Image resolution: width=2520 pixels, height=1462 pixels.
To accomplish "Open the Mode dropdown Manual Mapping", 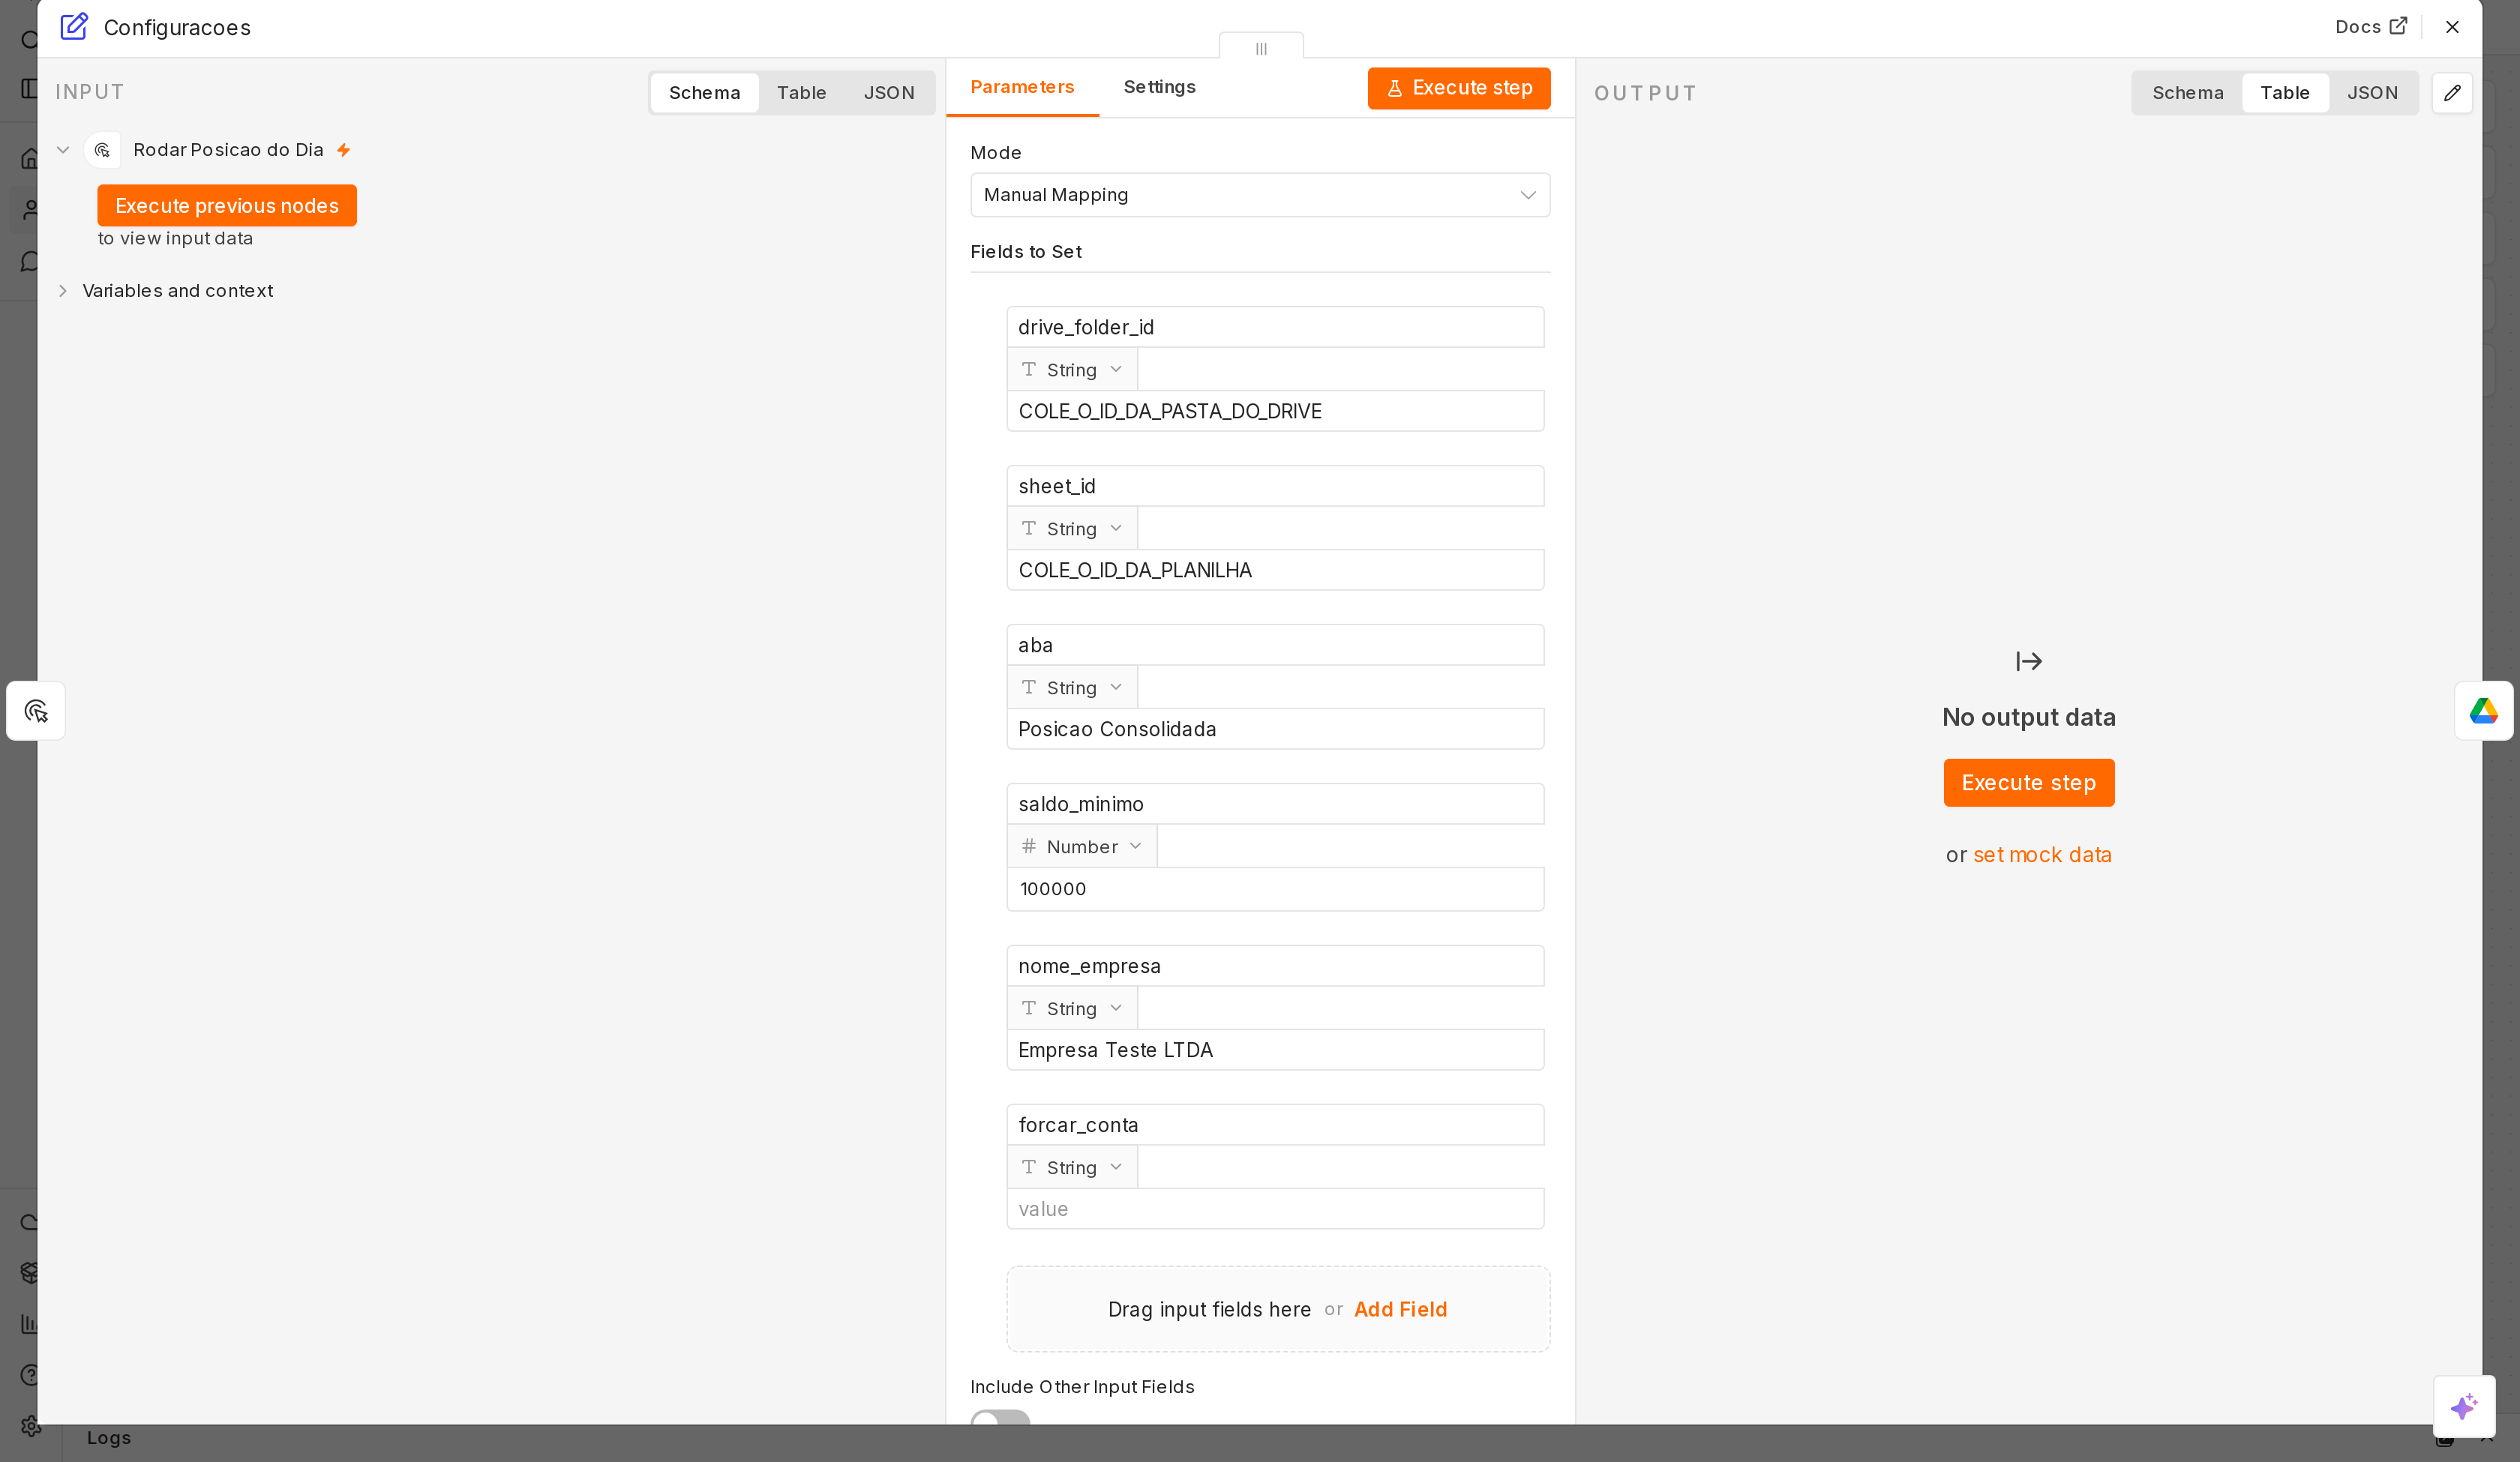I will click(x=1260, y=195).
